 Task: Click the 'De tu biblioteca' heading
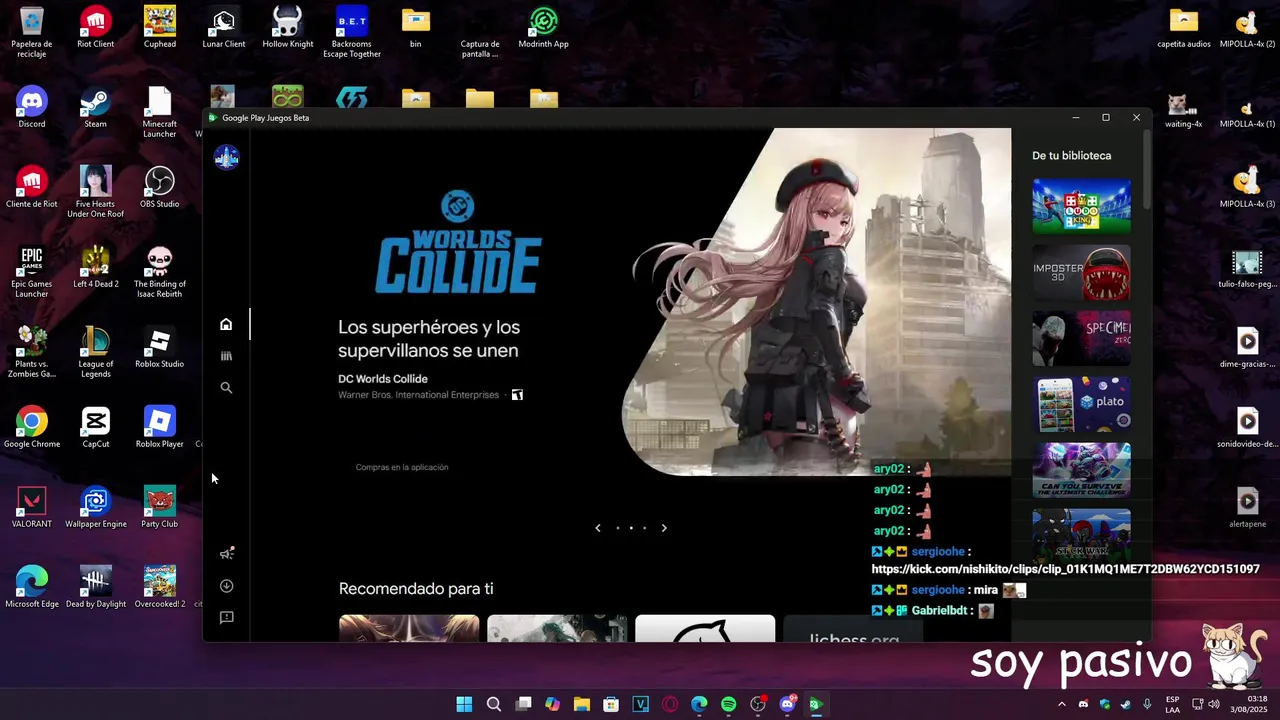[x=1071, y=156]
